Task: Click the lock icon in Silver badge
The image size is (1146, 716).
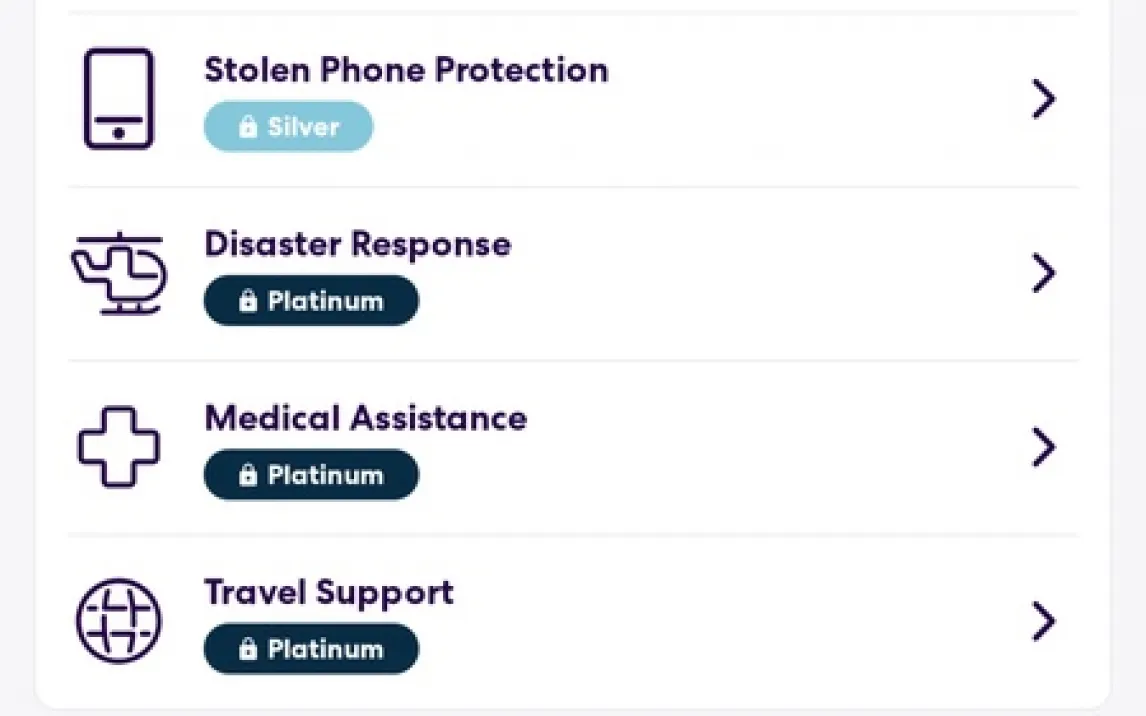Action: (248, 128)
